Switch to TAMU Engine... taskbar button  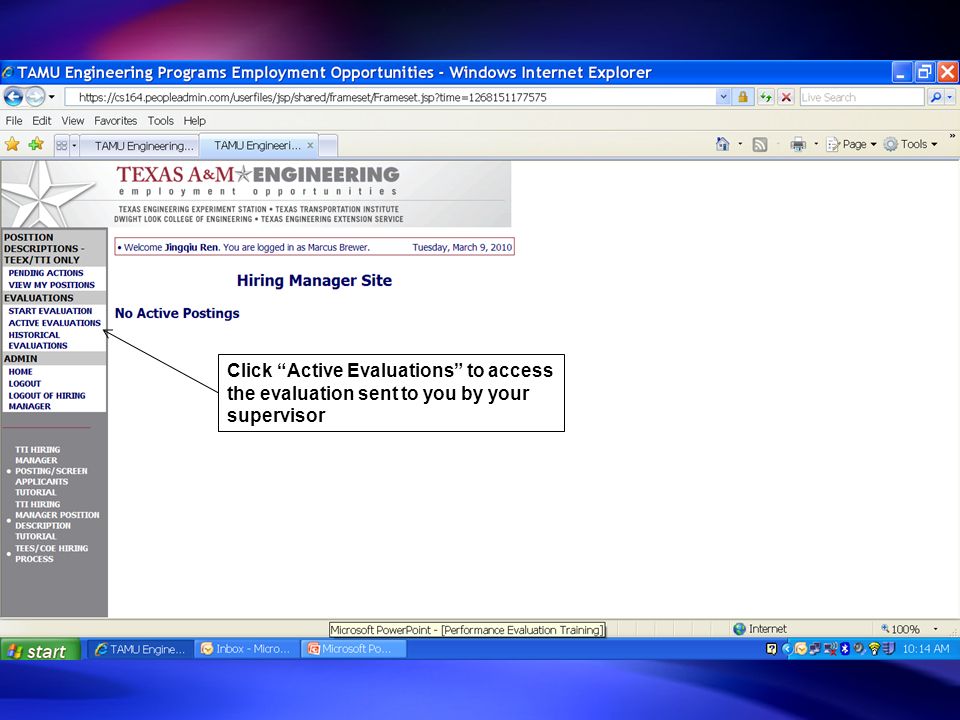(140, 650)
